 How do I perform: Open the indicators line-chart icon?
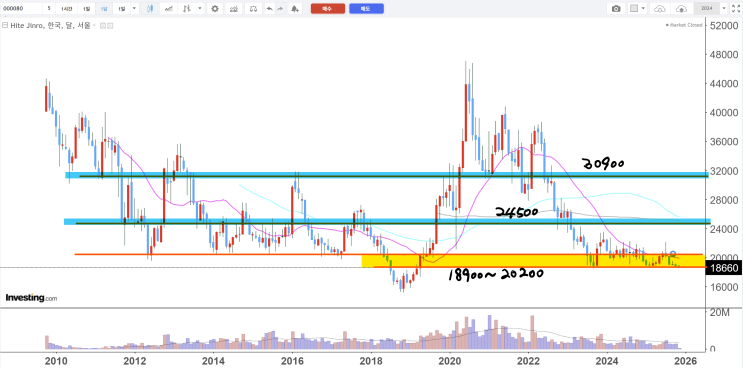tap(168, 9)
